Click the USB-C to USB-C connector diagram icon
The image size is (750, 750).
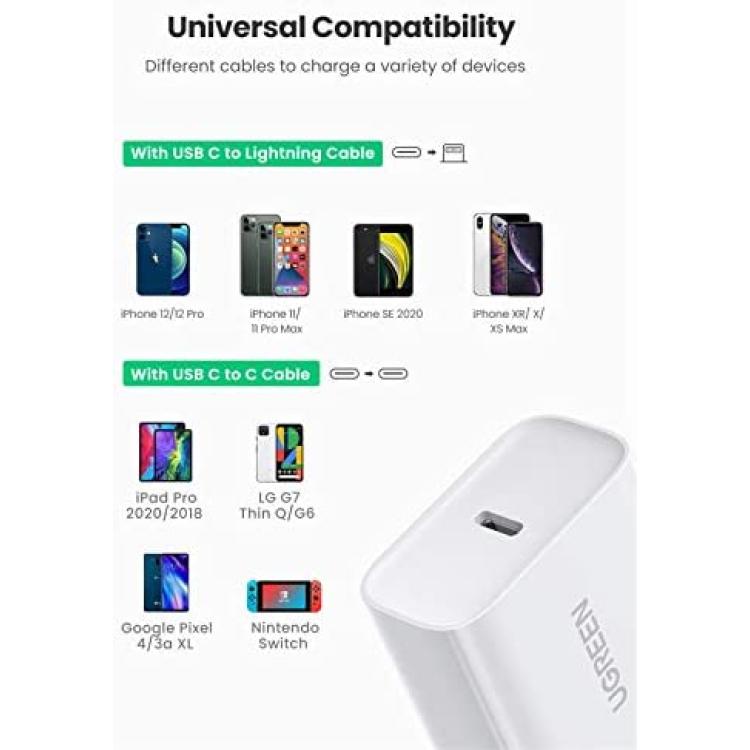click(369, 374)
